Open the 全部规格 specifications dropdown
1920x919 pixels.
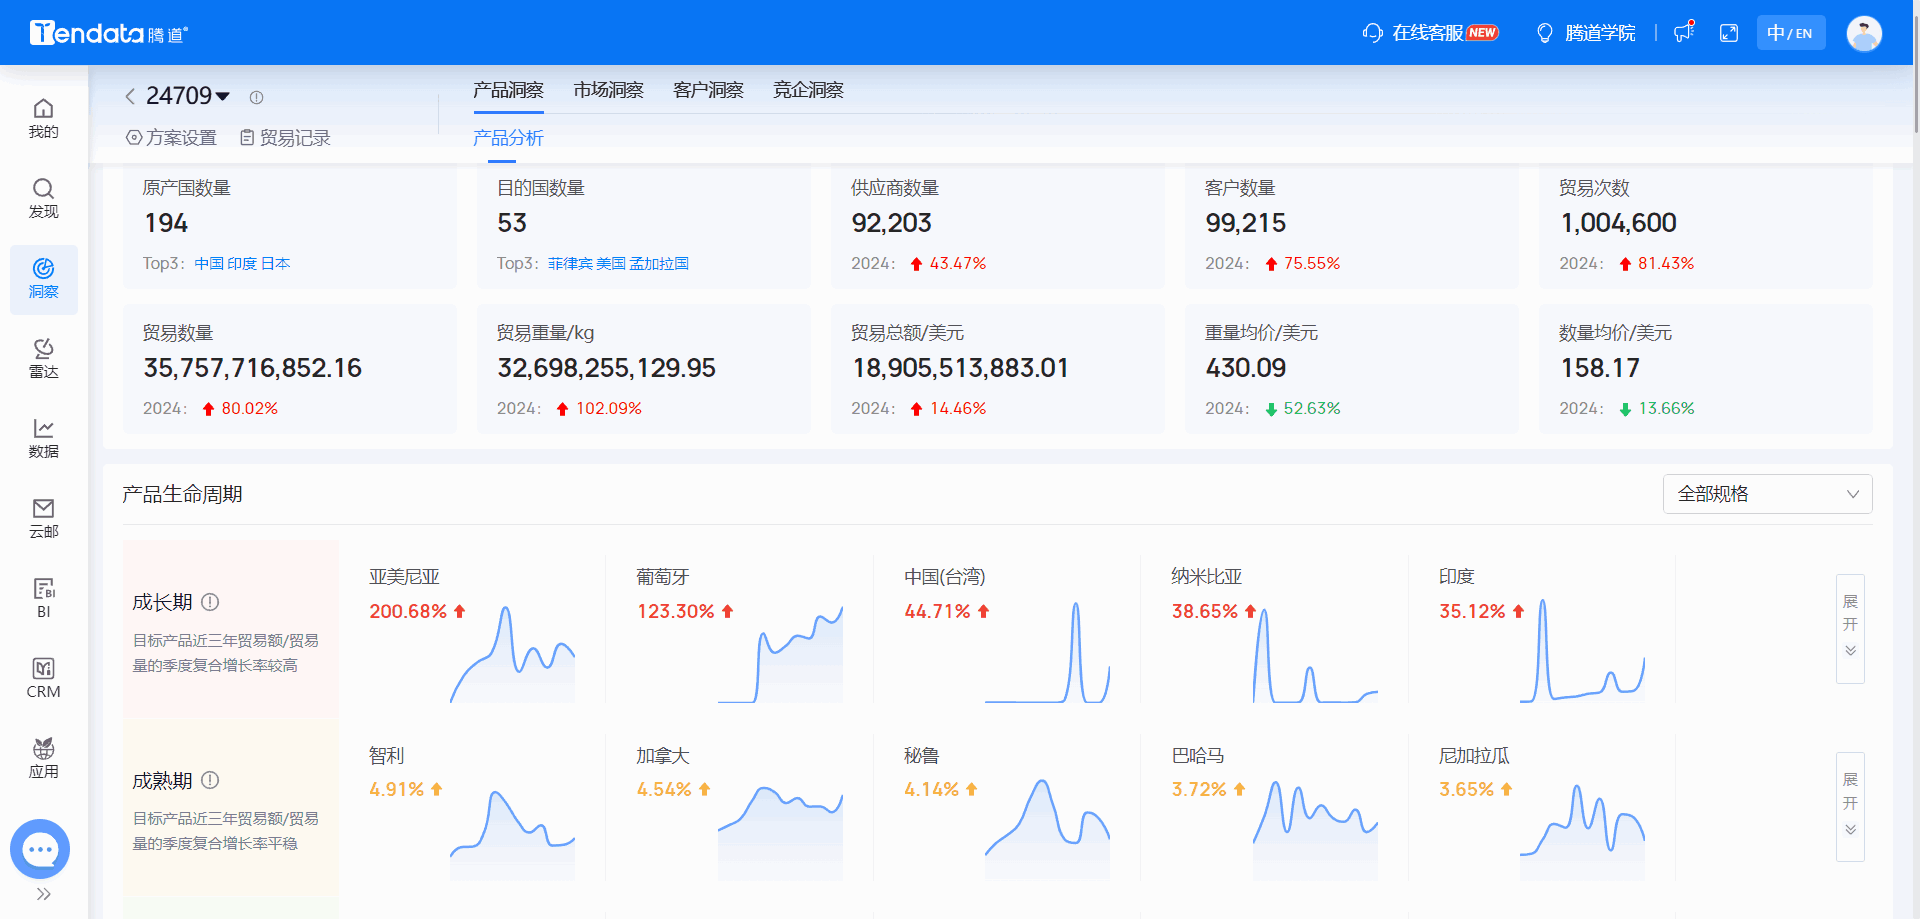(x=1767, y=494)
